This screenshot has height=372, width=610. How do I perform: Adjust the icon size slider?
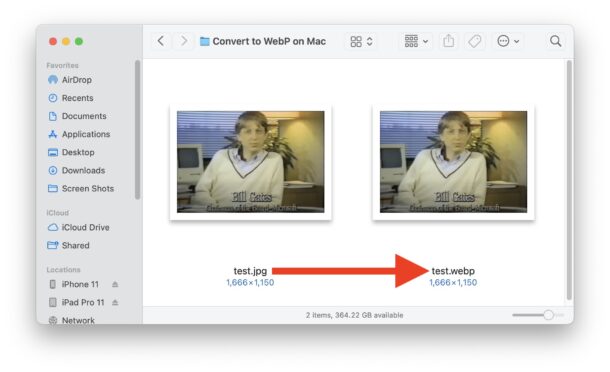[x=538, y=315]
